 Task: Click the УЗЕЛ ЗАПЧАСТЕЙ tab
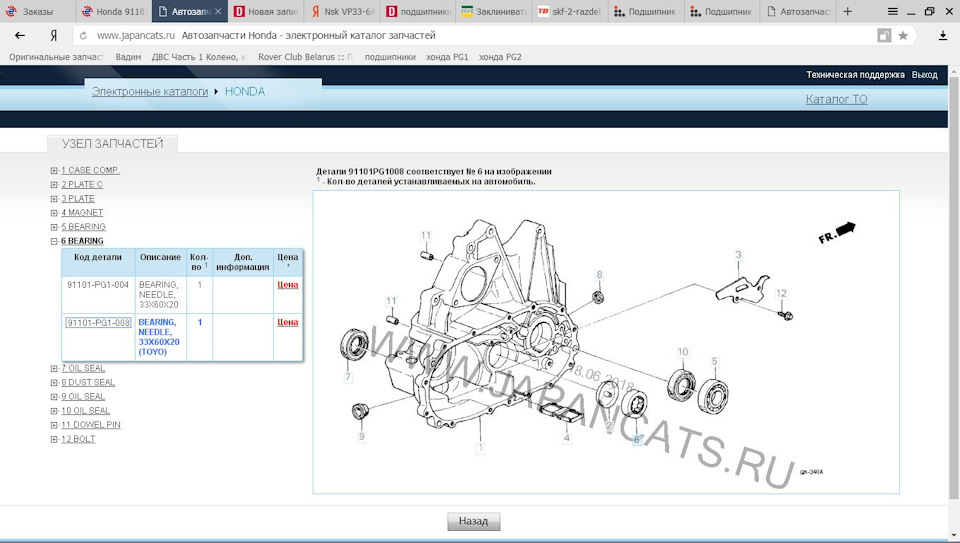point(113,144)
